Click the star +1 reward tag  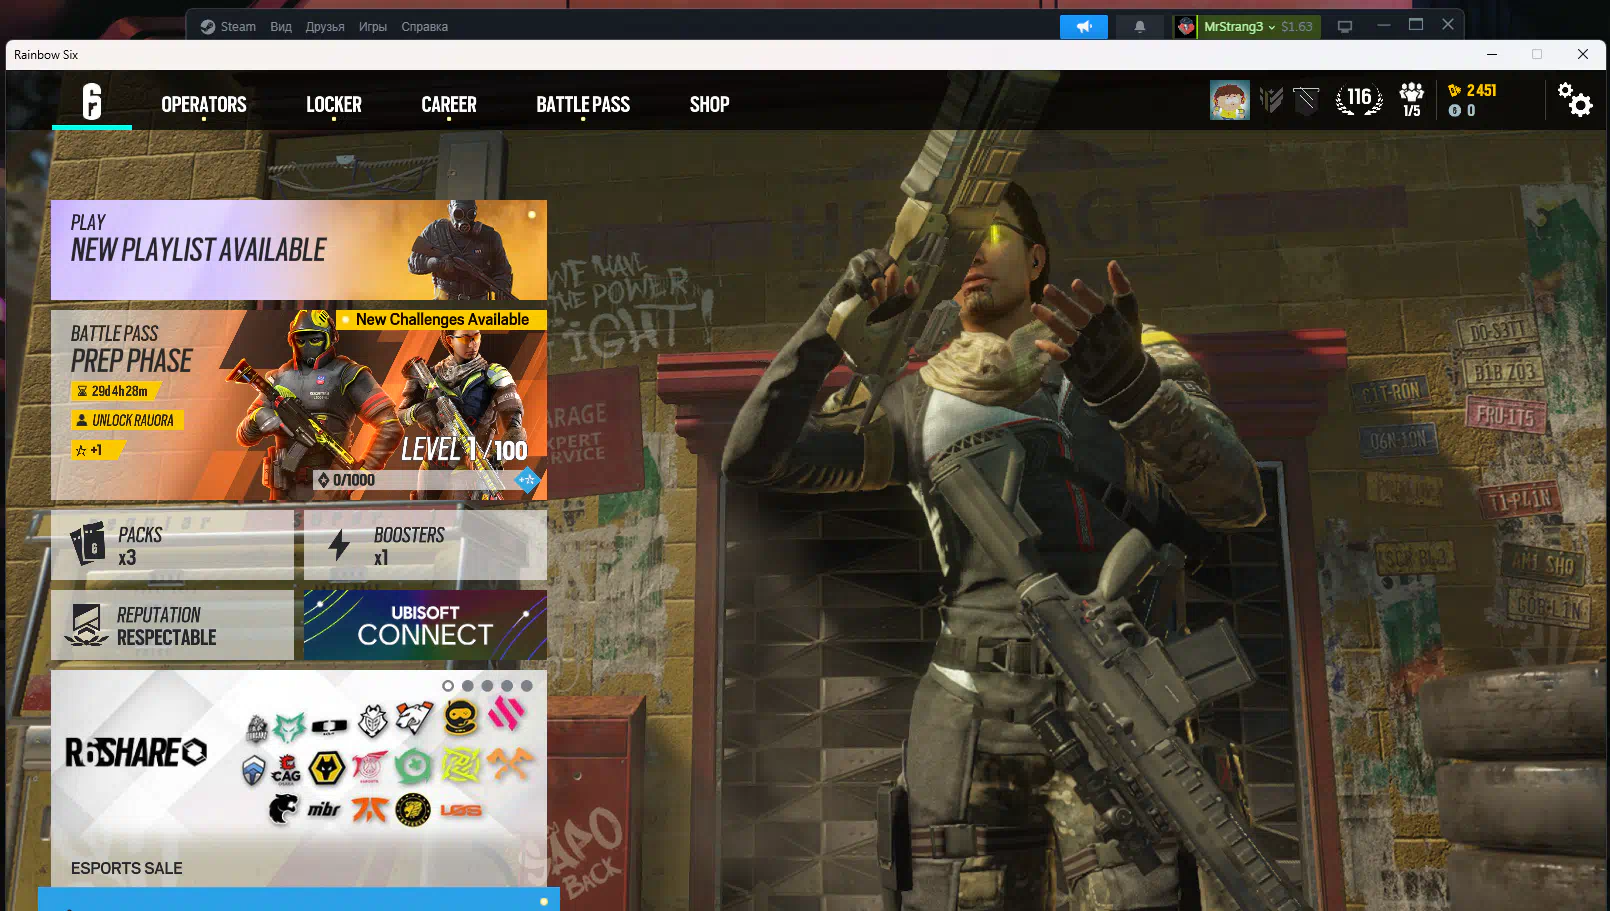coord(96,450)
